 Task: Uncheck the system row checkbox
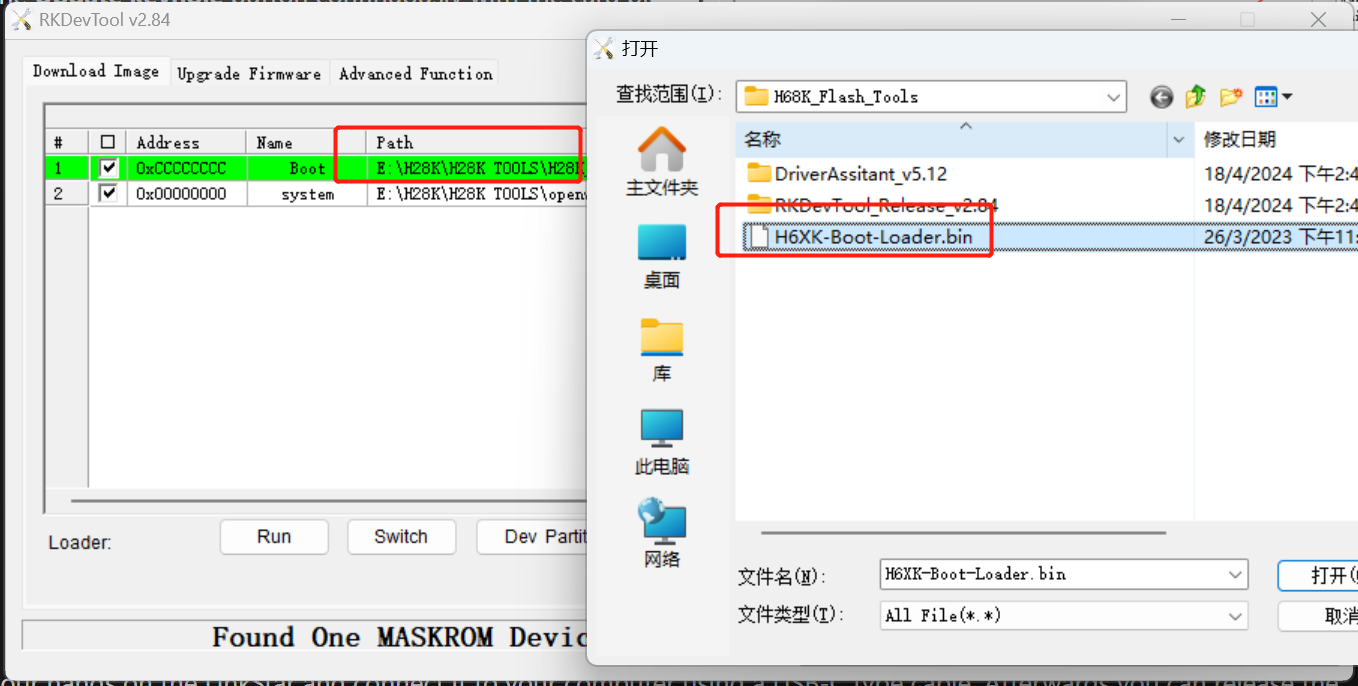108,194
